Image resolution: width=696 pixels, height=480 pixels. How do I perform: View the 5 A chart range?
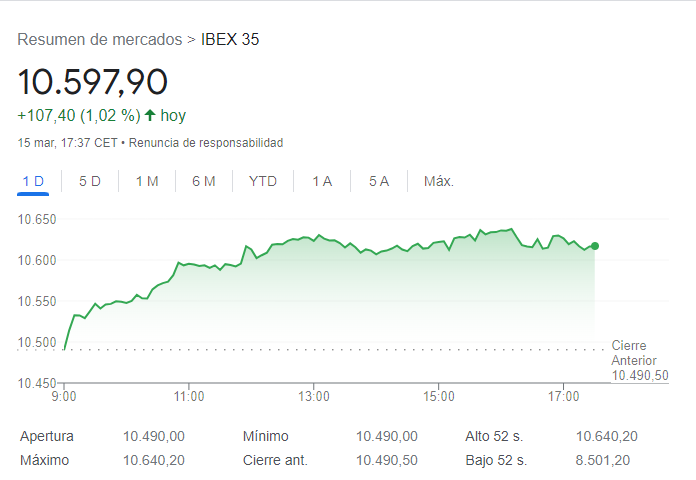378,181
